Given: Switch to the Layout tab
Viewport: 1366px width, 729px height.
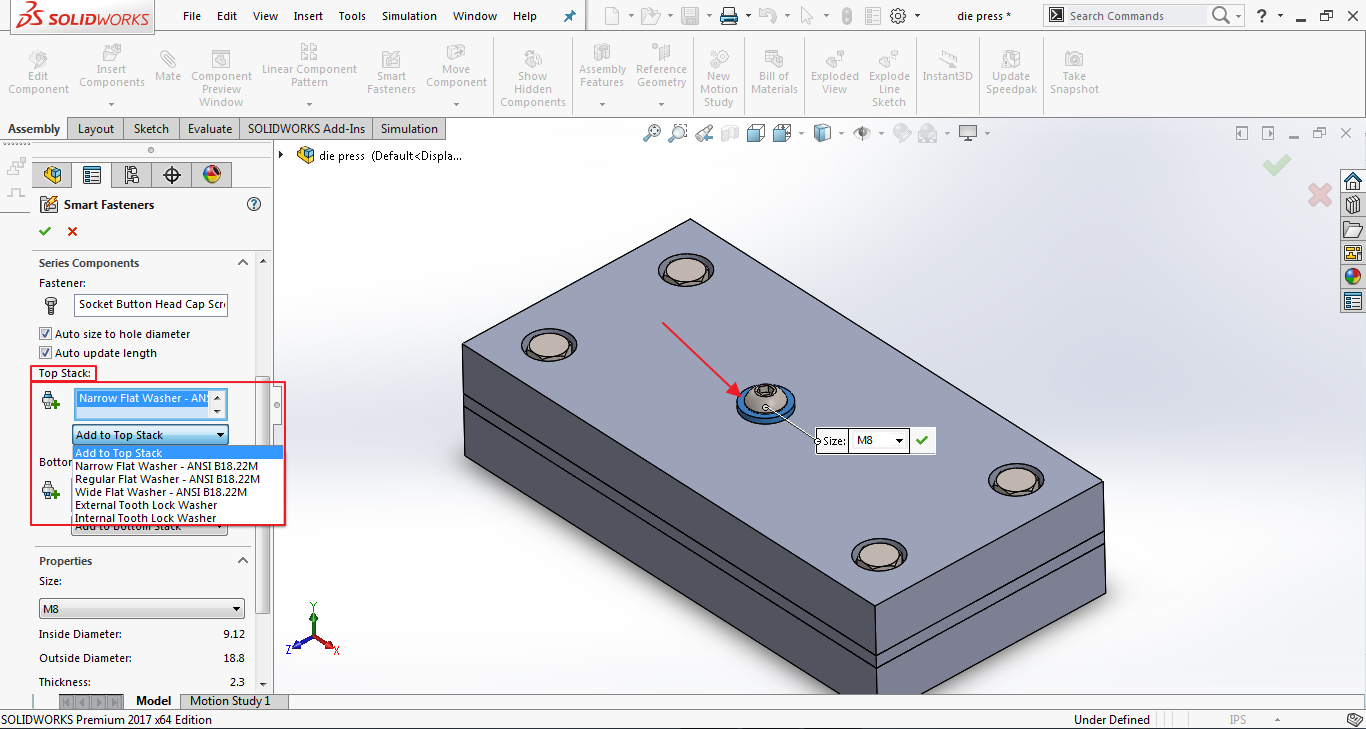Looking at the screenshot, I should point(96,128).
